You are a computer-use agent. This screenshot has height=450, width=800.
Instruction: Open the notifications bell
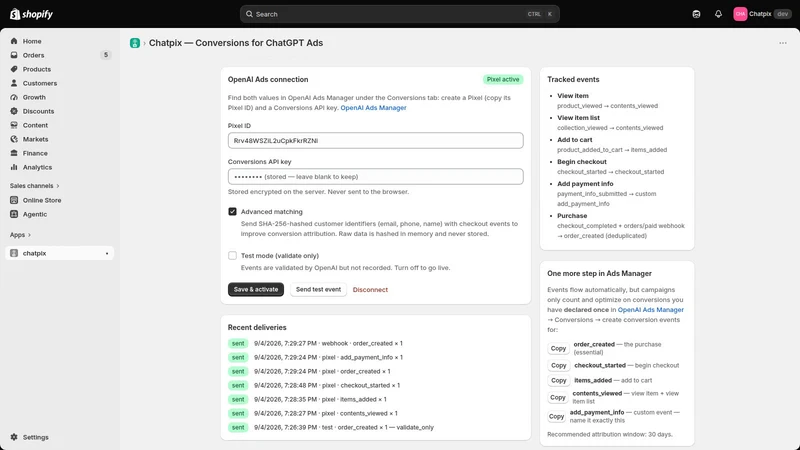click(x=718, y=14)
